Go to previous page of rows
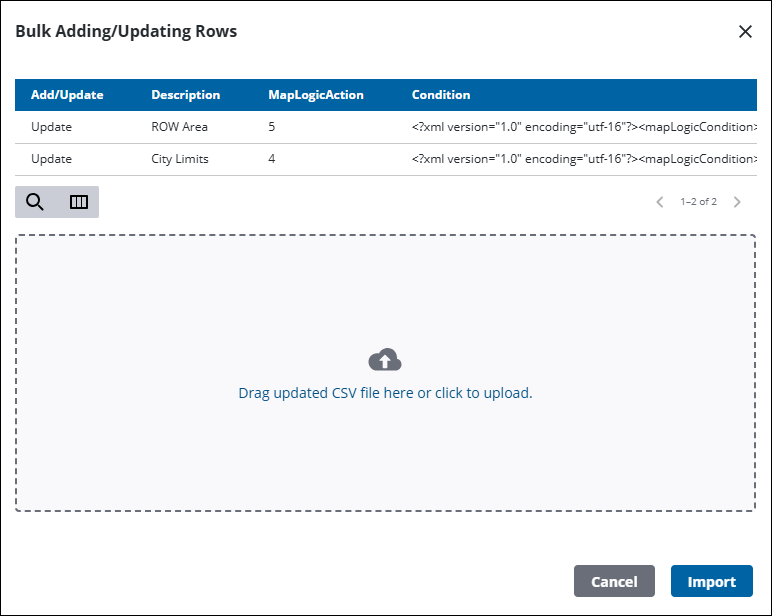This screenshot has width=772, height=616. 660,202
